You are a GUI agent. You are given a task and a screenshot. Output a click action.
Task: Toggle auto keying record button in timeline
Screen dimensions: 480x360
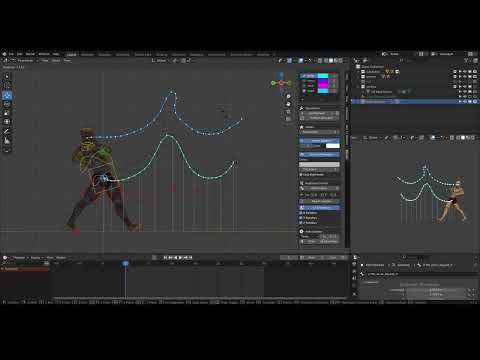tap(154, 258)
